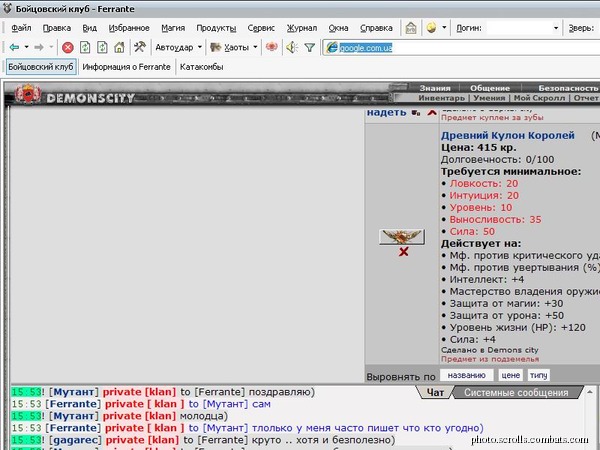This screenshot has width=600, height=450.
Task: Click the надеть link
Action: tap(386, 112)
